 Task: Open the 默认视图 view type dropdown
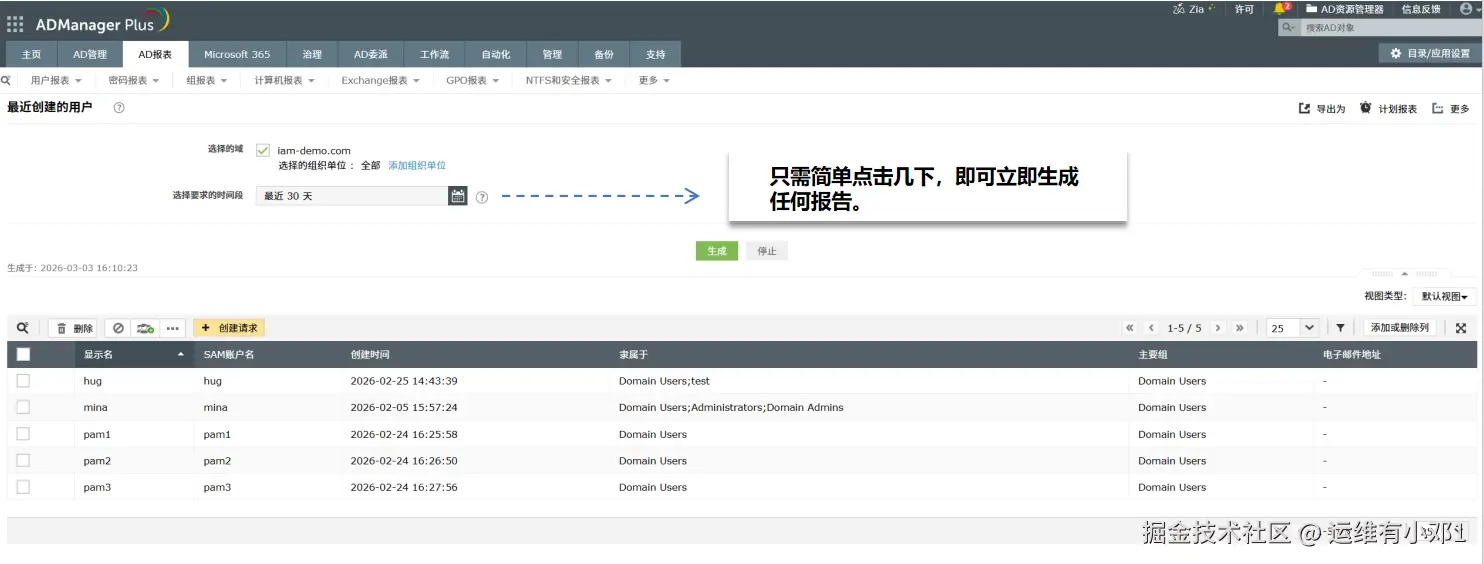click(1444, 297)
